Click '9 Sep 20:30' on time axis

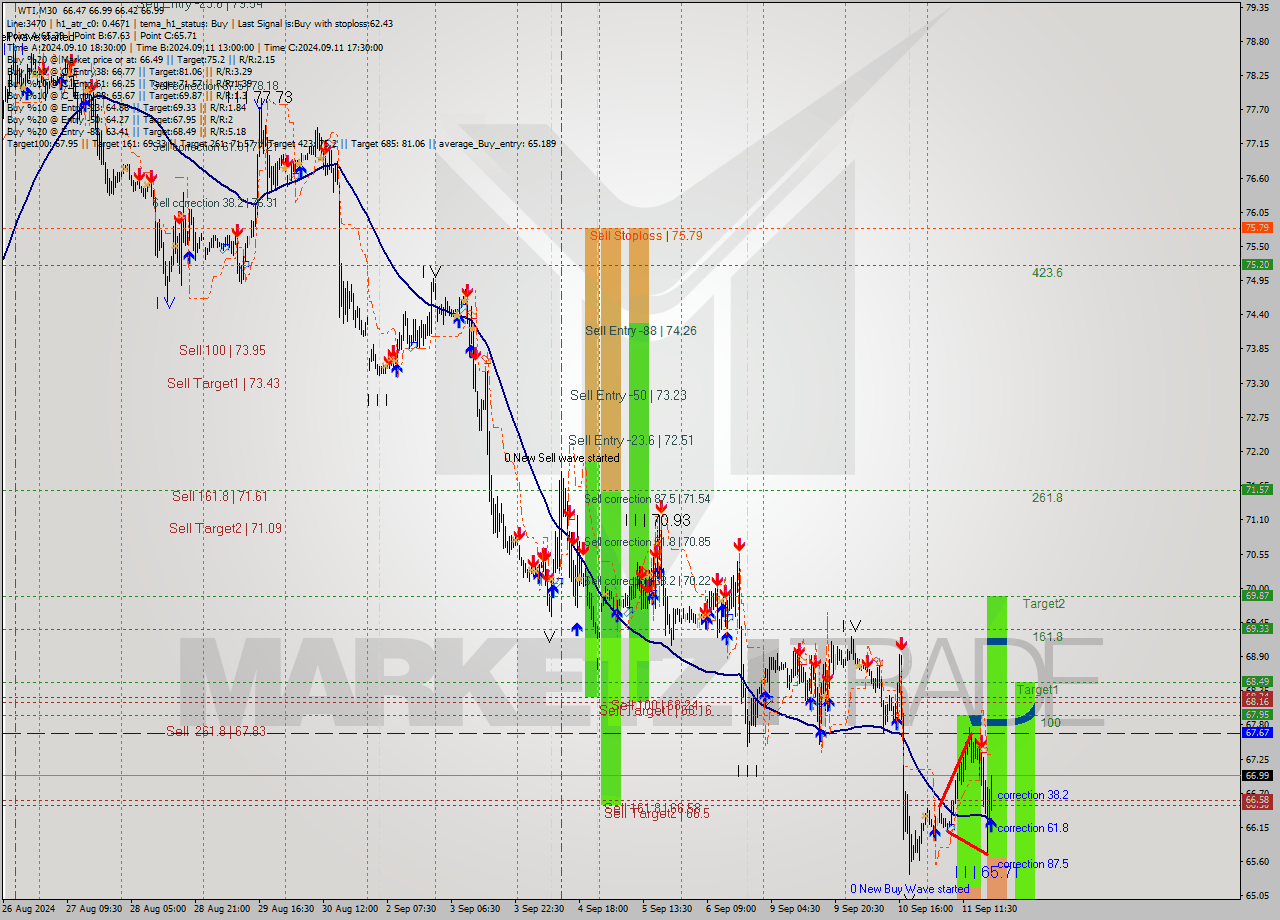(858, 909)
